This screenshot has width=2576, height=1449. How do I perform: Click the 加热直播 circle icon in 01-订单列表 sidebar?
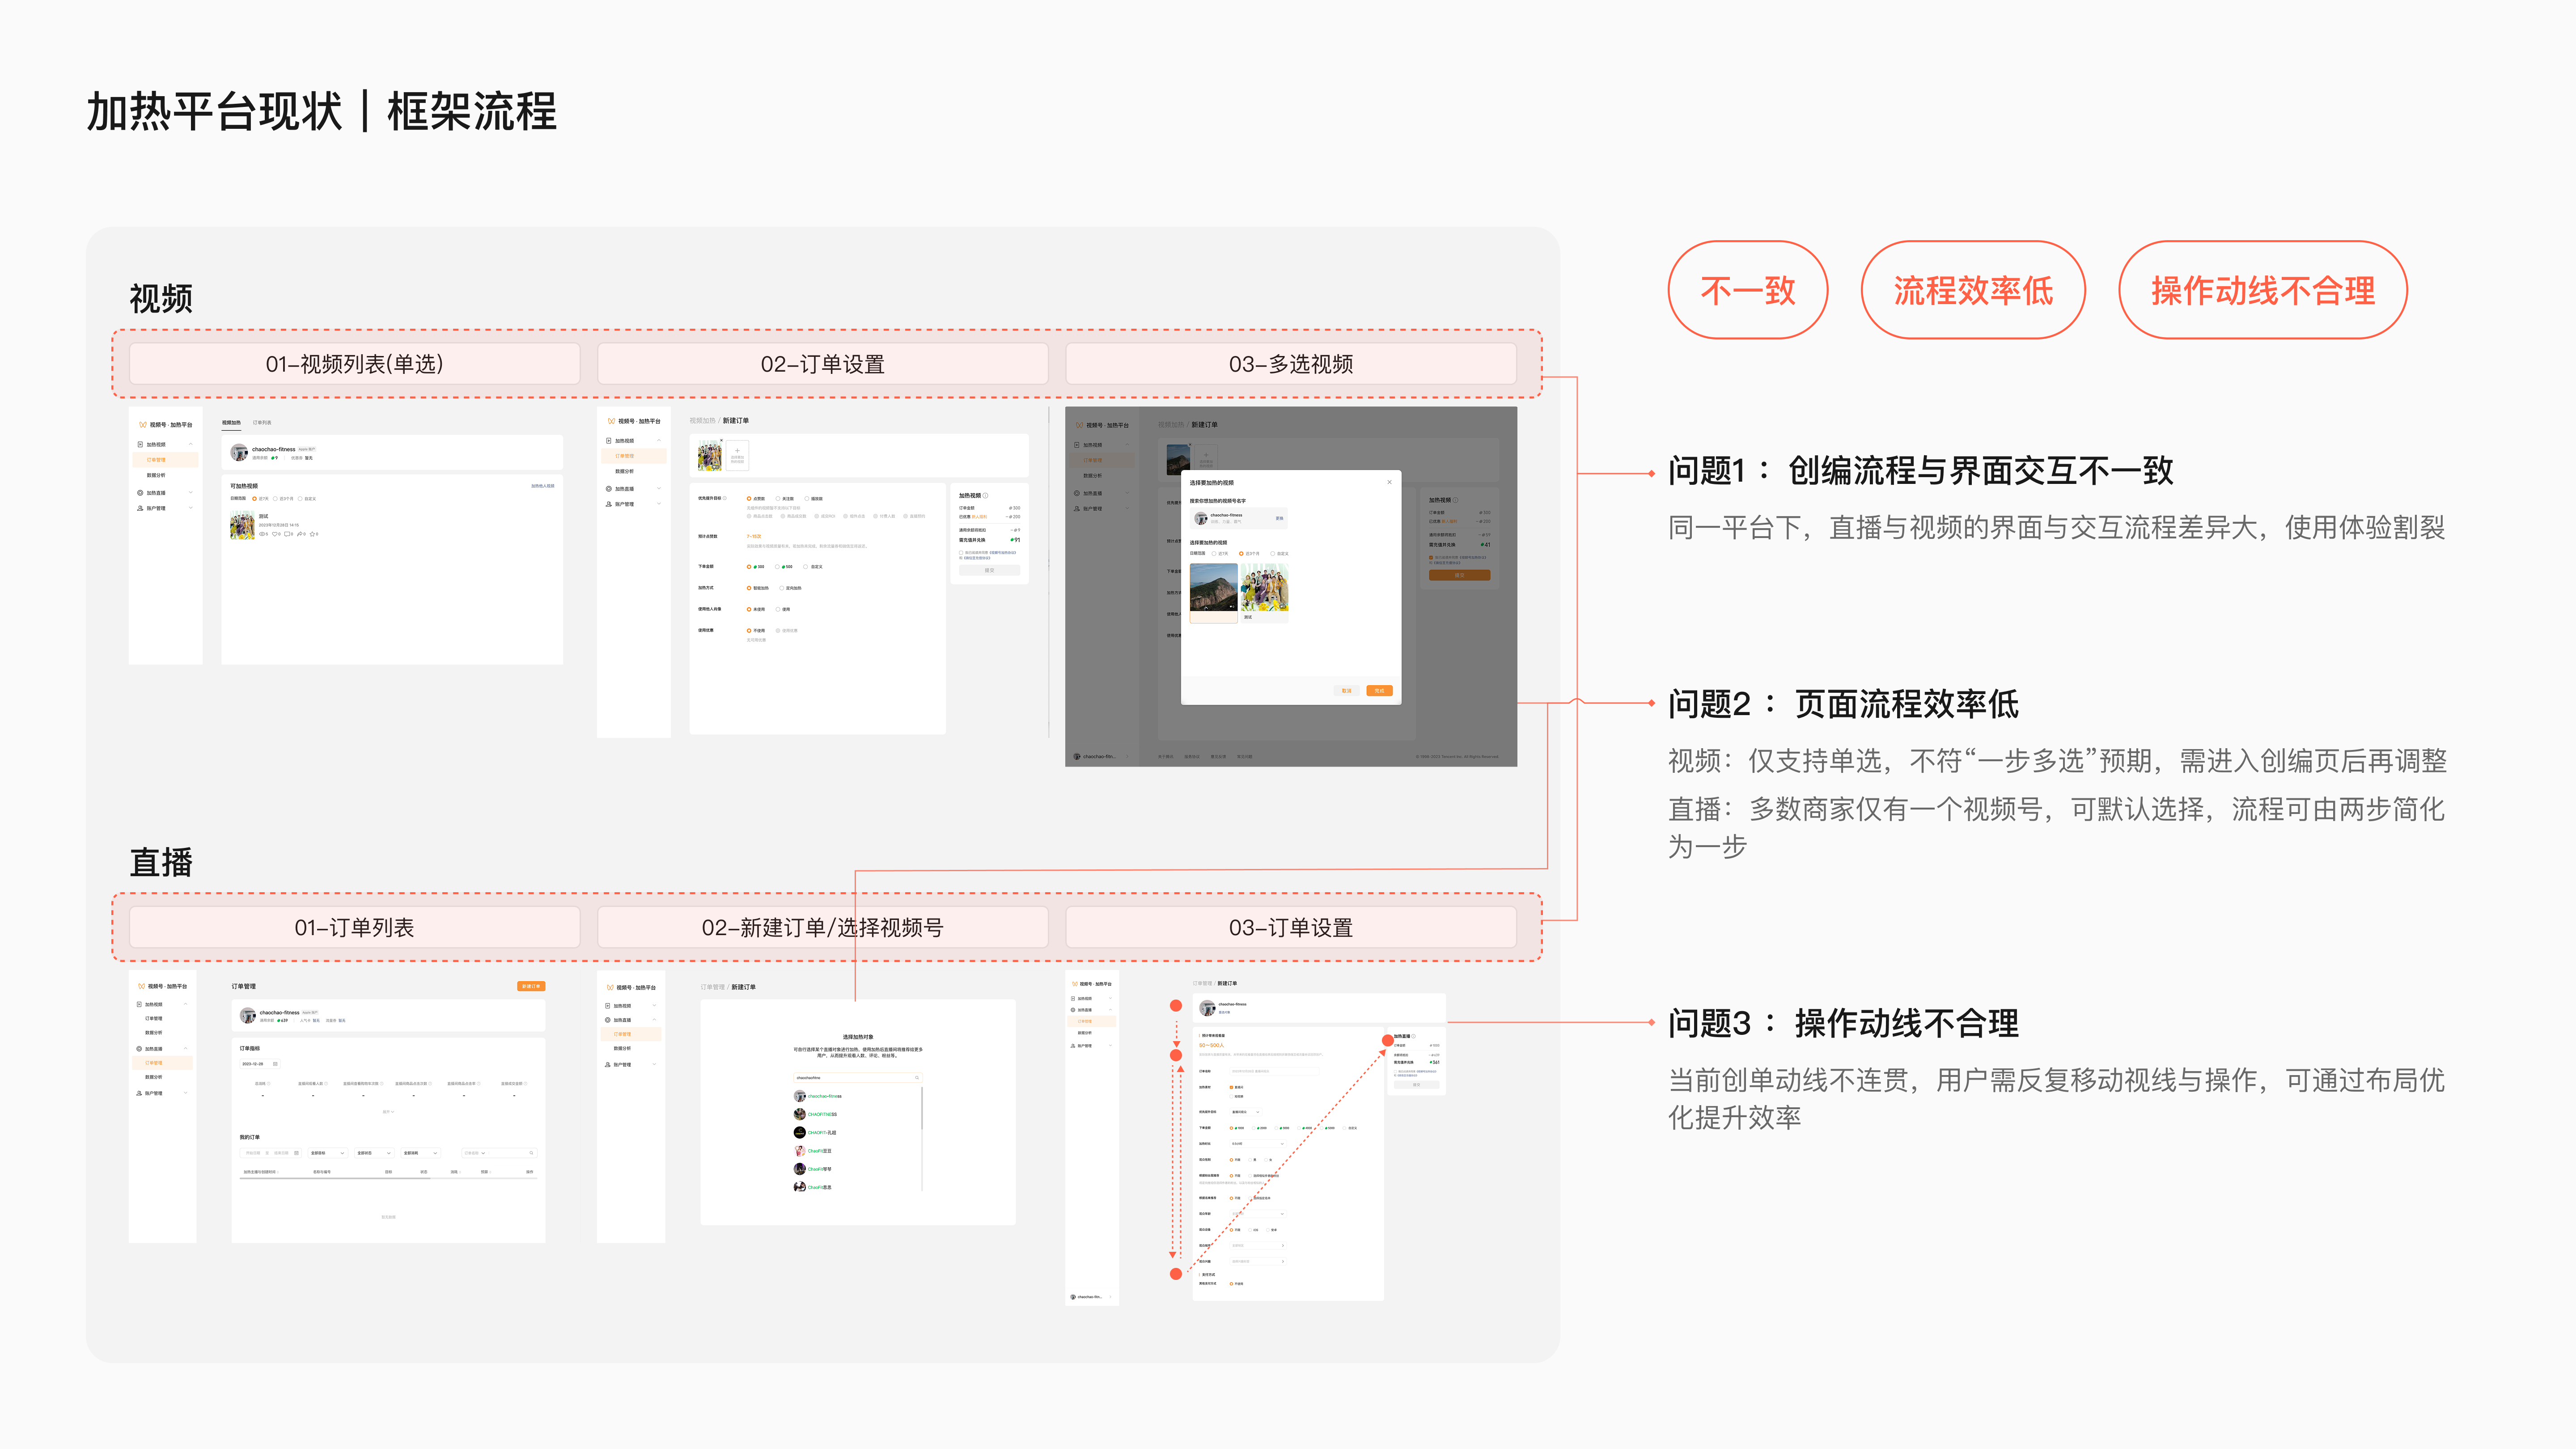(x=140, y=1049)
